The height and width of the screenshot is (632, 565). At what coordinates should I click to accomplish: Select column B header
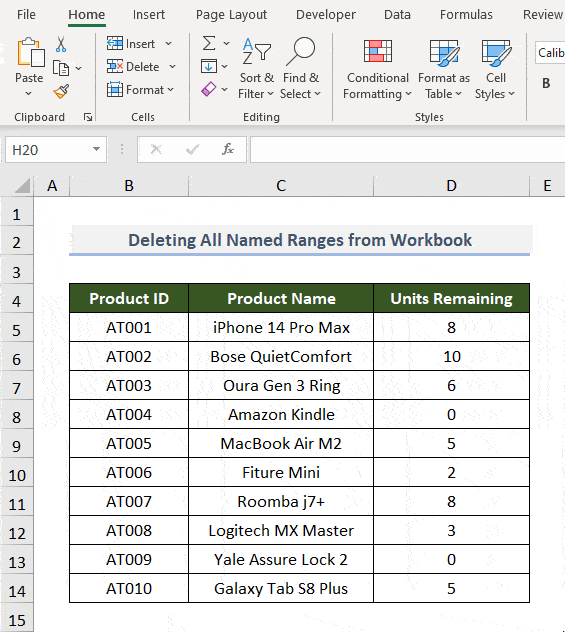[x=129, y=186]
